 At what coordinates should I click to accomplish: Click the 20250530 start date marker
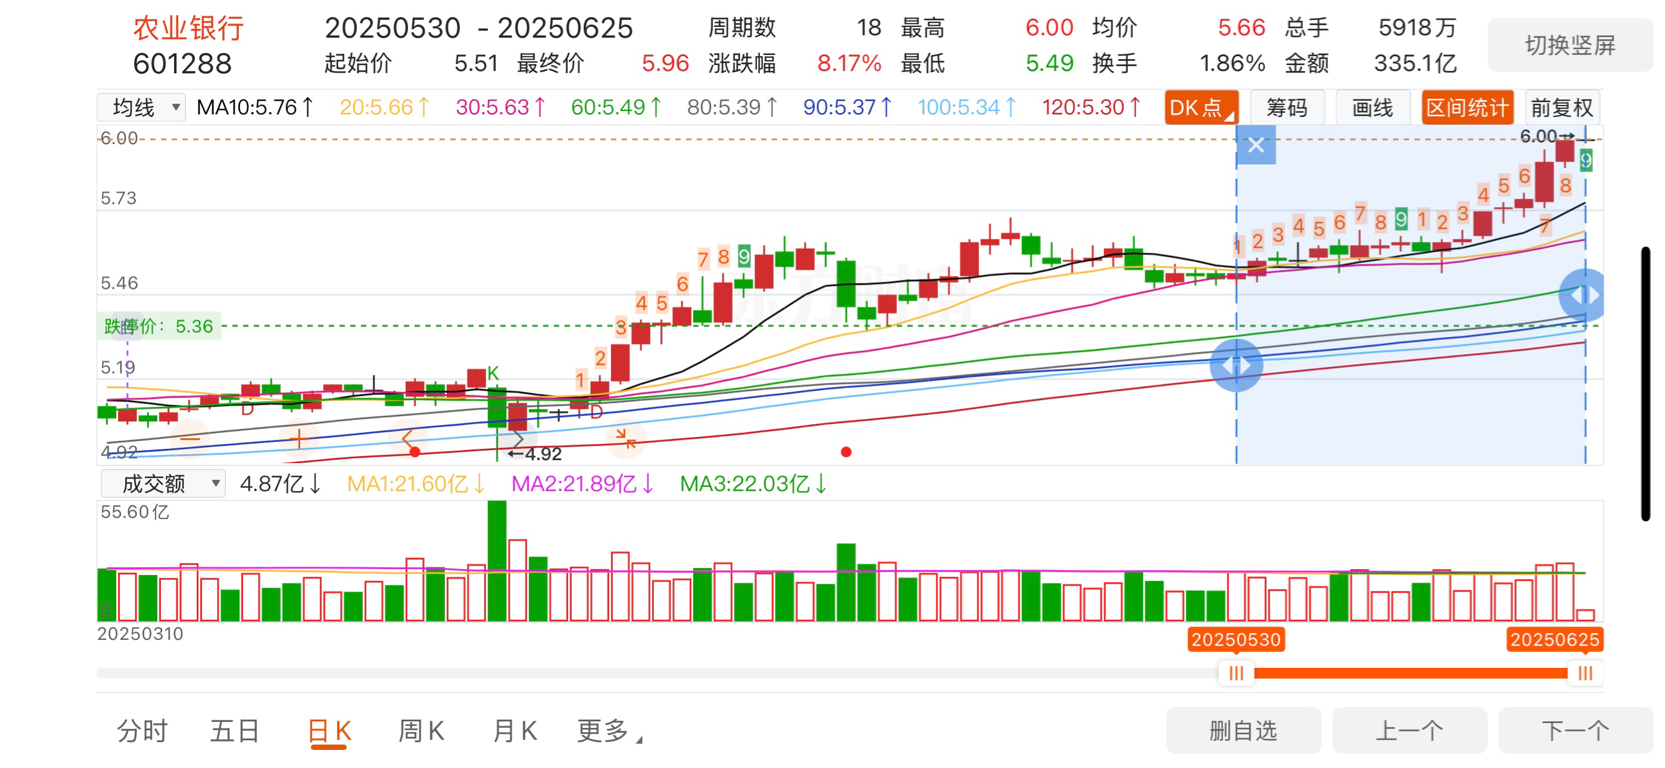pos(1236,640)
